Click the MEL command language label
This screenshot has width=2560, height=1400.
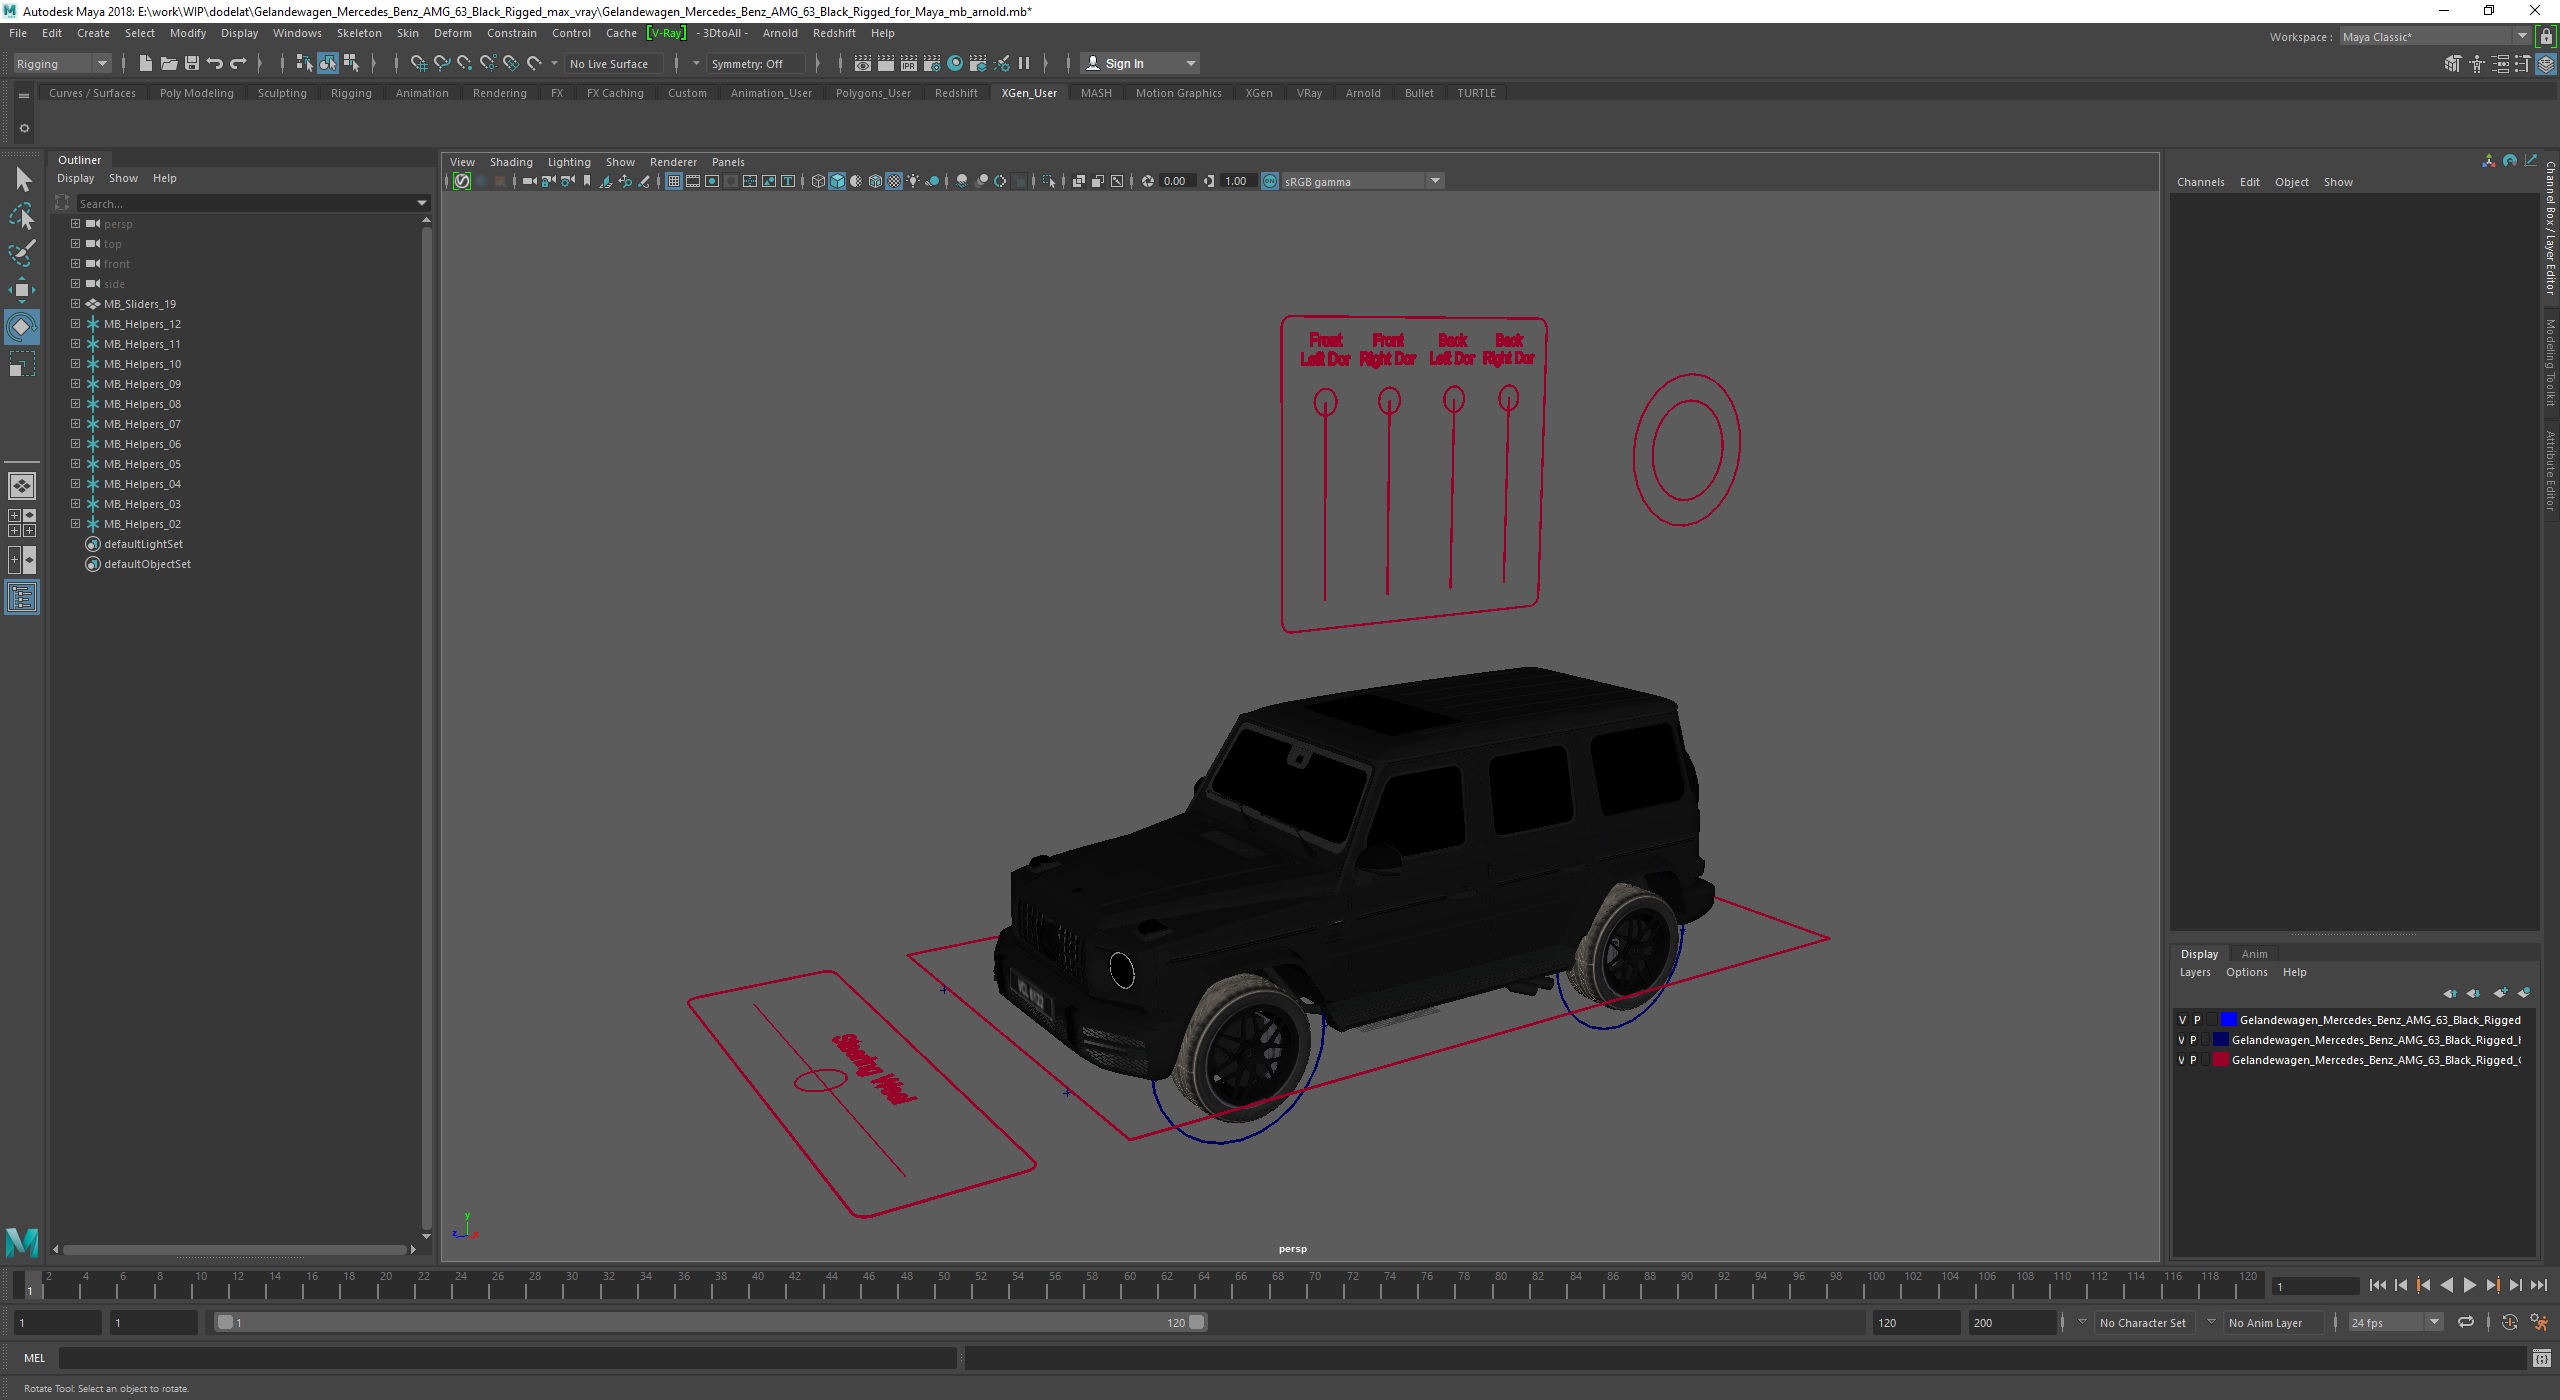[34, 1358]
